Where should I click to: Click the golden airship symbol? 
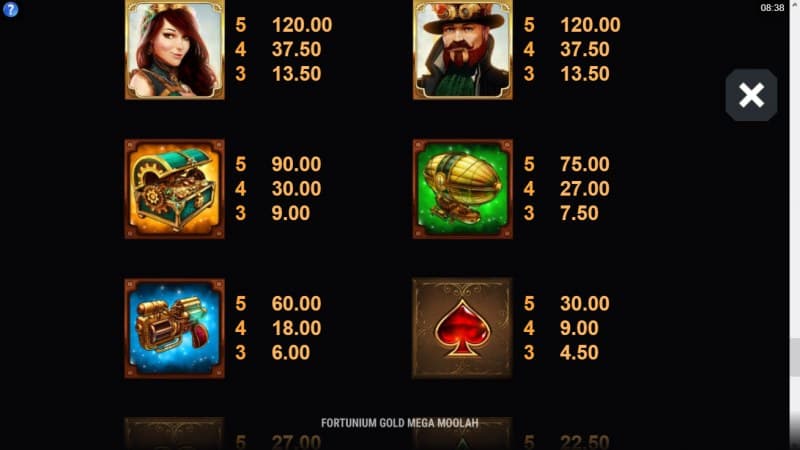tap(463, 189)
